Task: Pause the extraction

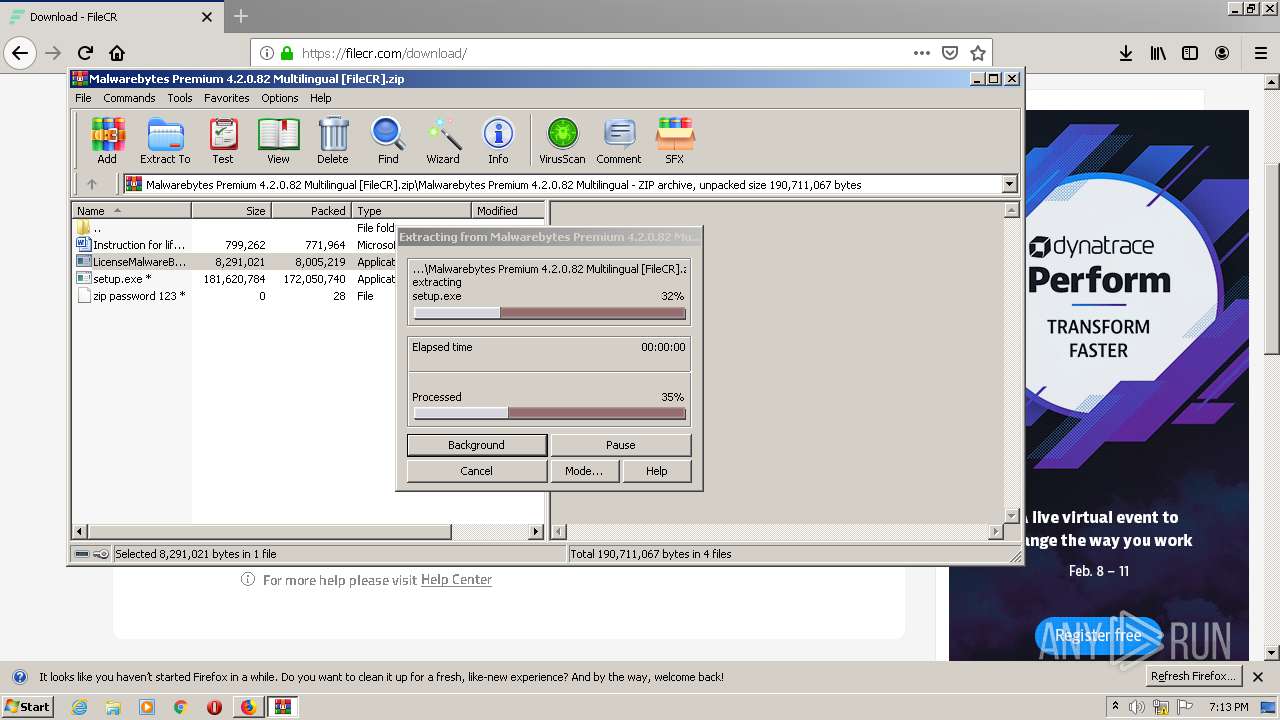Action: 621,445
